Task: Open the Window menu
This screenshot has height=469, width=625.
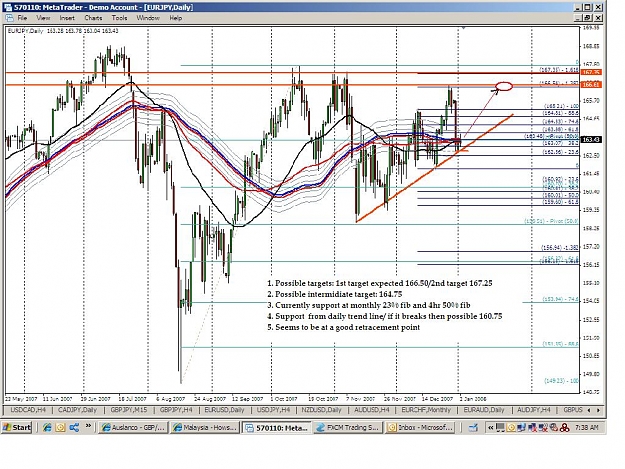Action: tap(148, 18)
